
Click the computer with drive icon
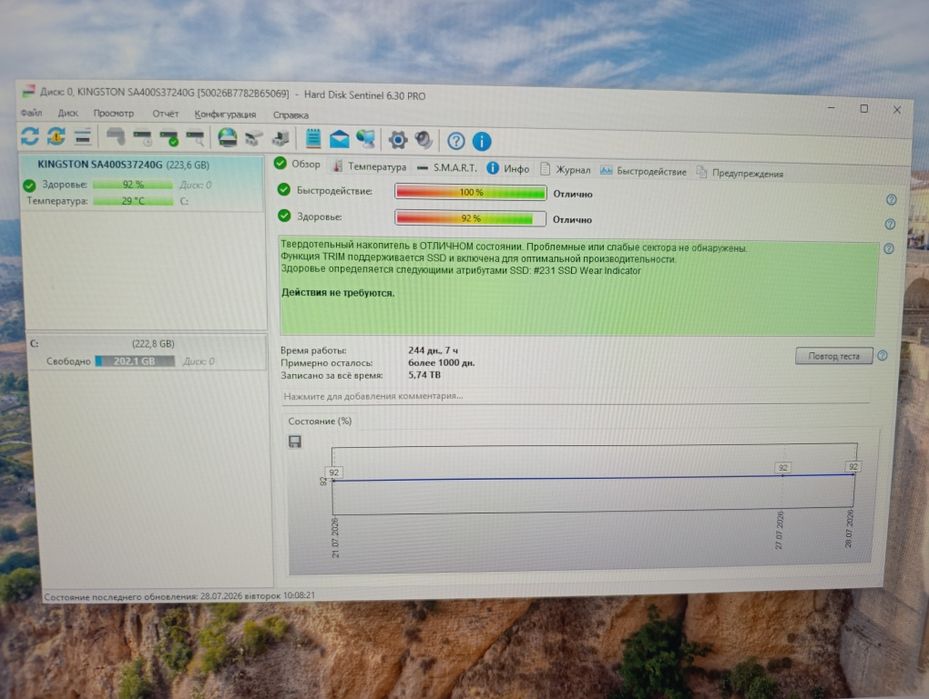pyautogui.click(x=280, y=139)
